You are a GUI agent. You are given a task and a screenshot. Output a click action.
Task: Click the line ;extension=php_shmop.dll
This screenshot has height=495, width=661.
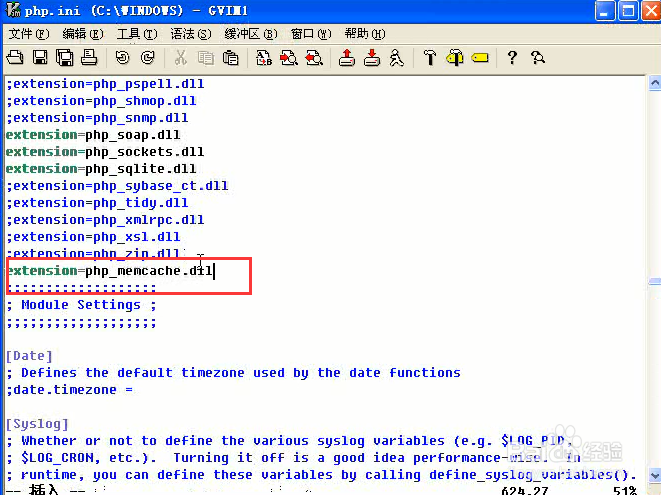pyautogui.click(x=101, y=101)
